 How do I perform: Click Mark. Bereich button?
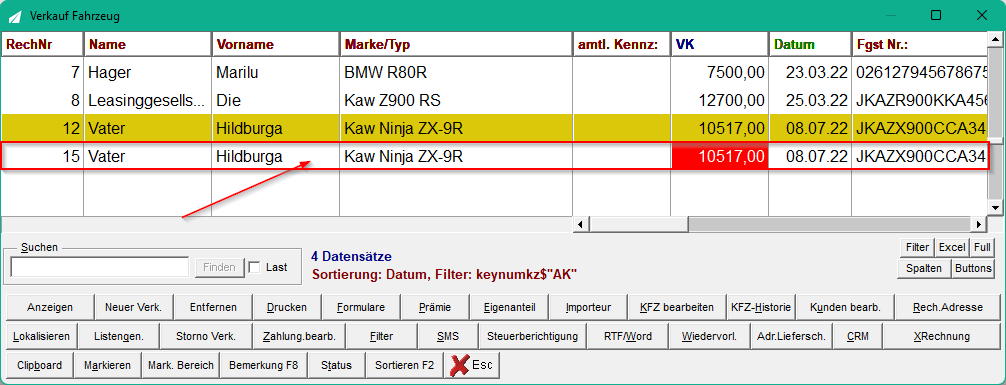pyautogui.click(x=181, y=365)
